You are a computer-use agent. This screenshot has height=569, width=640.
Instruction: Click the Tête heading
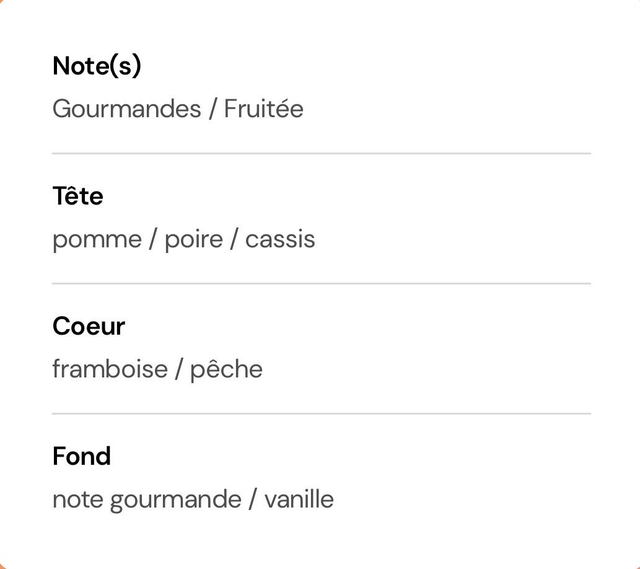tap(78, 196)
